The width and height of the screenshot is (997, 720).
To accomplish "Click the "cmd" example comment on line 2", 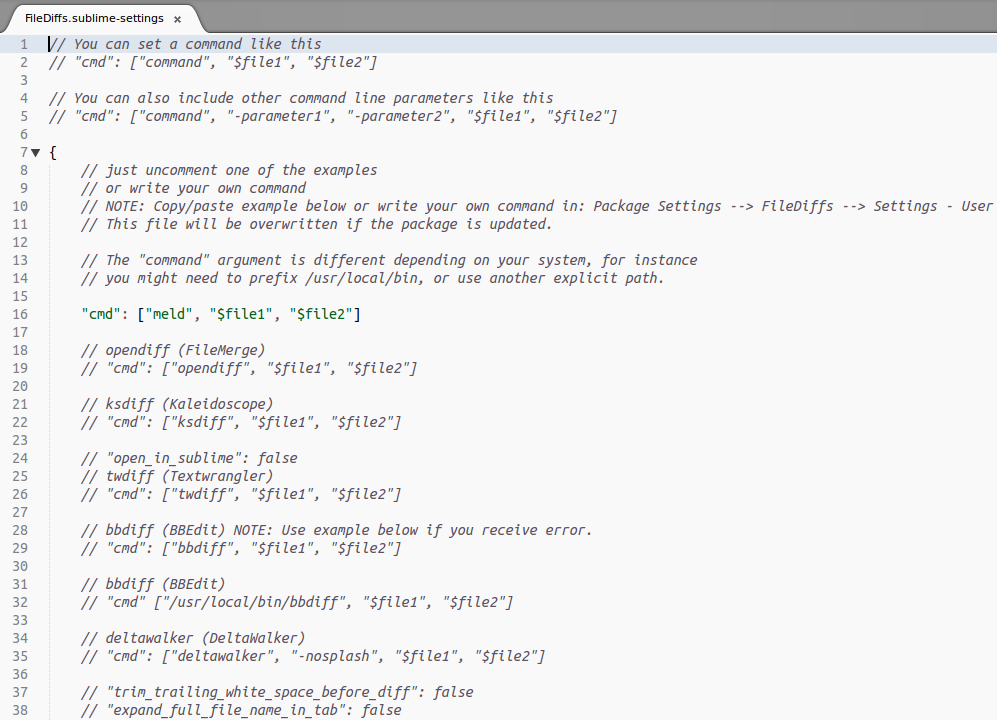I will tap(213, 62).
